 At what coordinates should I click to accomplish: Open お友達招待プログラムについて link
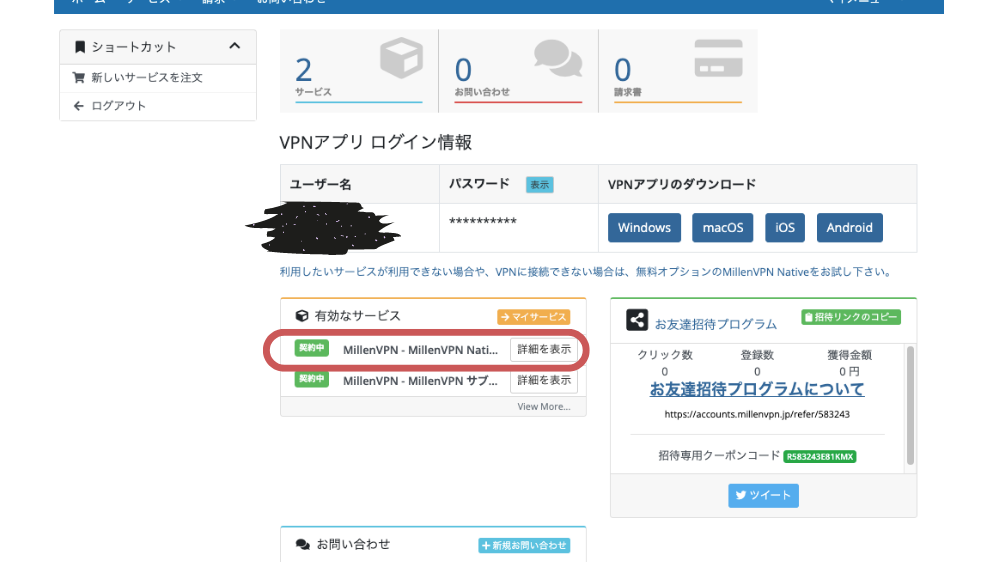tap(757, 389)
